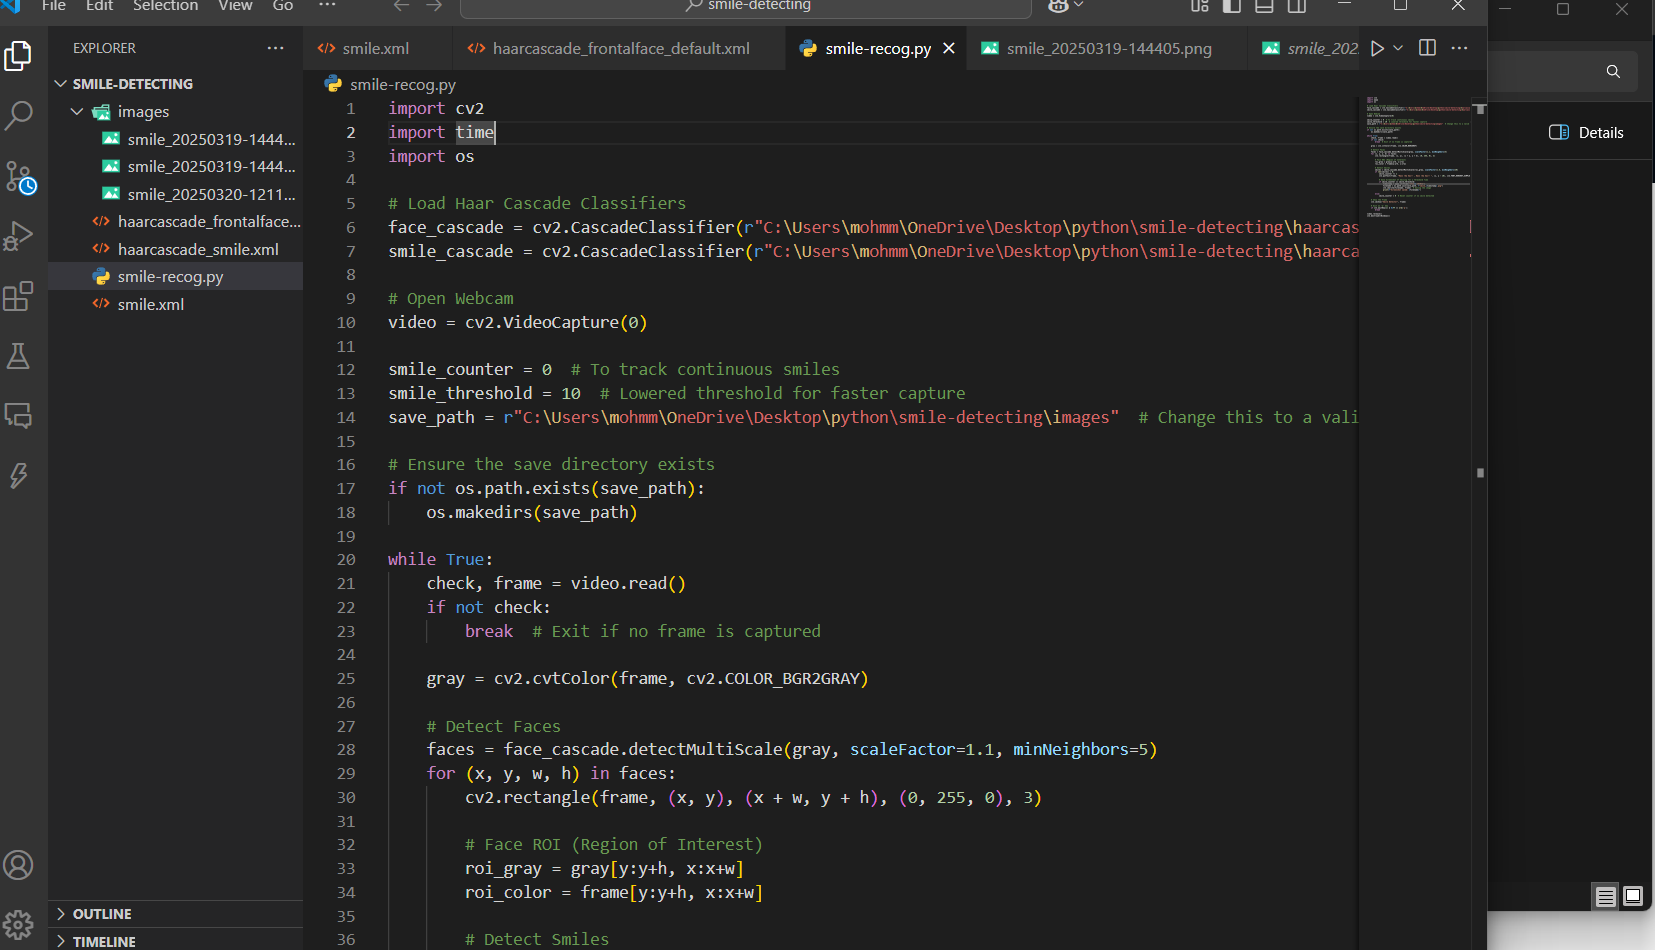Open the Selection menu
1655x950 pixels.
click(165, 6)
